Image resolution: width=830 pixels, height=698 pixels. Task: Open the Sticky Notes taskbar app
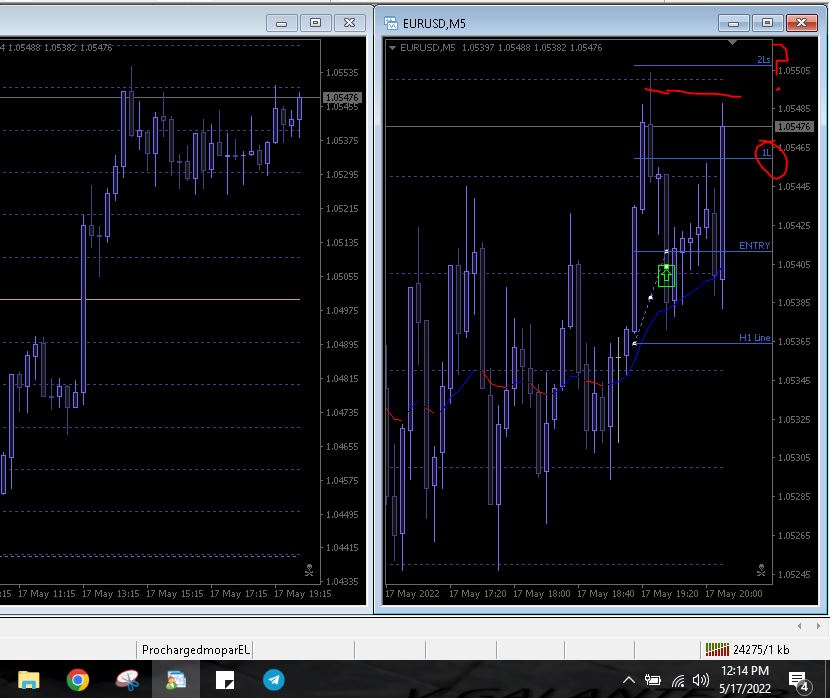225,680
